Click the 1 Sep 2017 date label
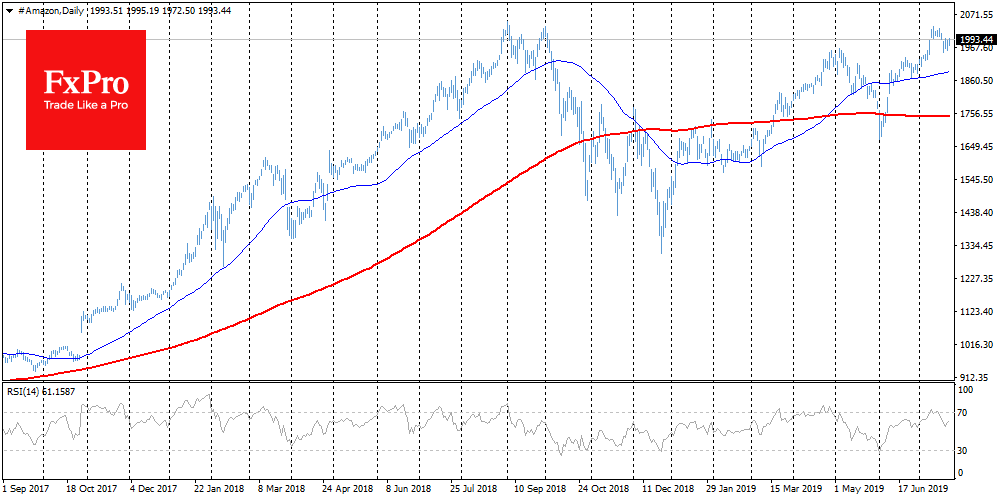Viewport: 1000px width, 500px height. click(26, 491)
